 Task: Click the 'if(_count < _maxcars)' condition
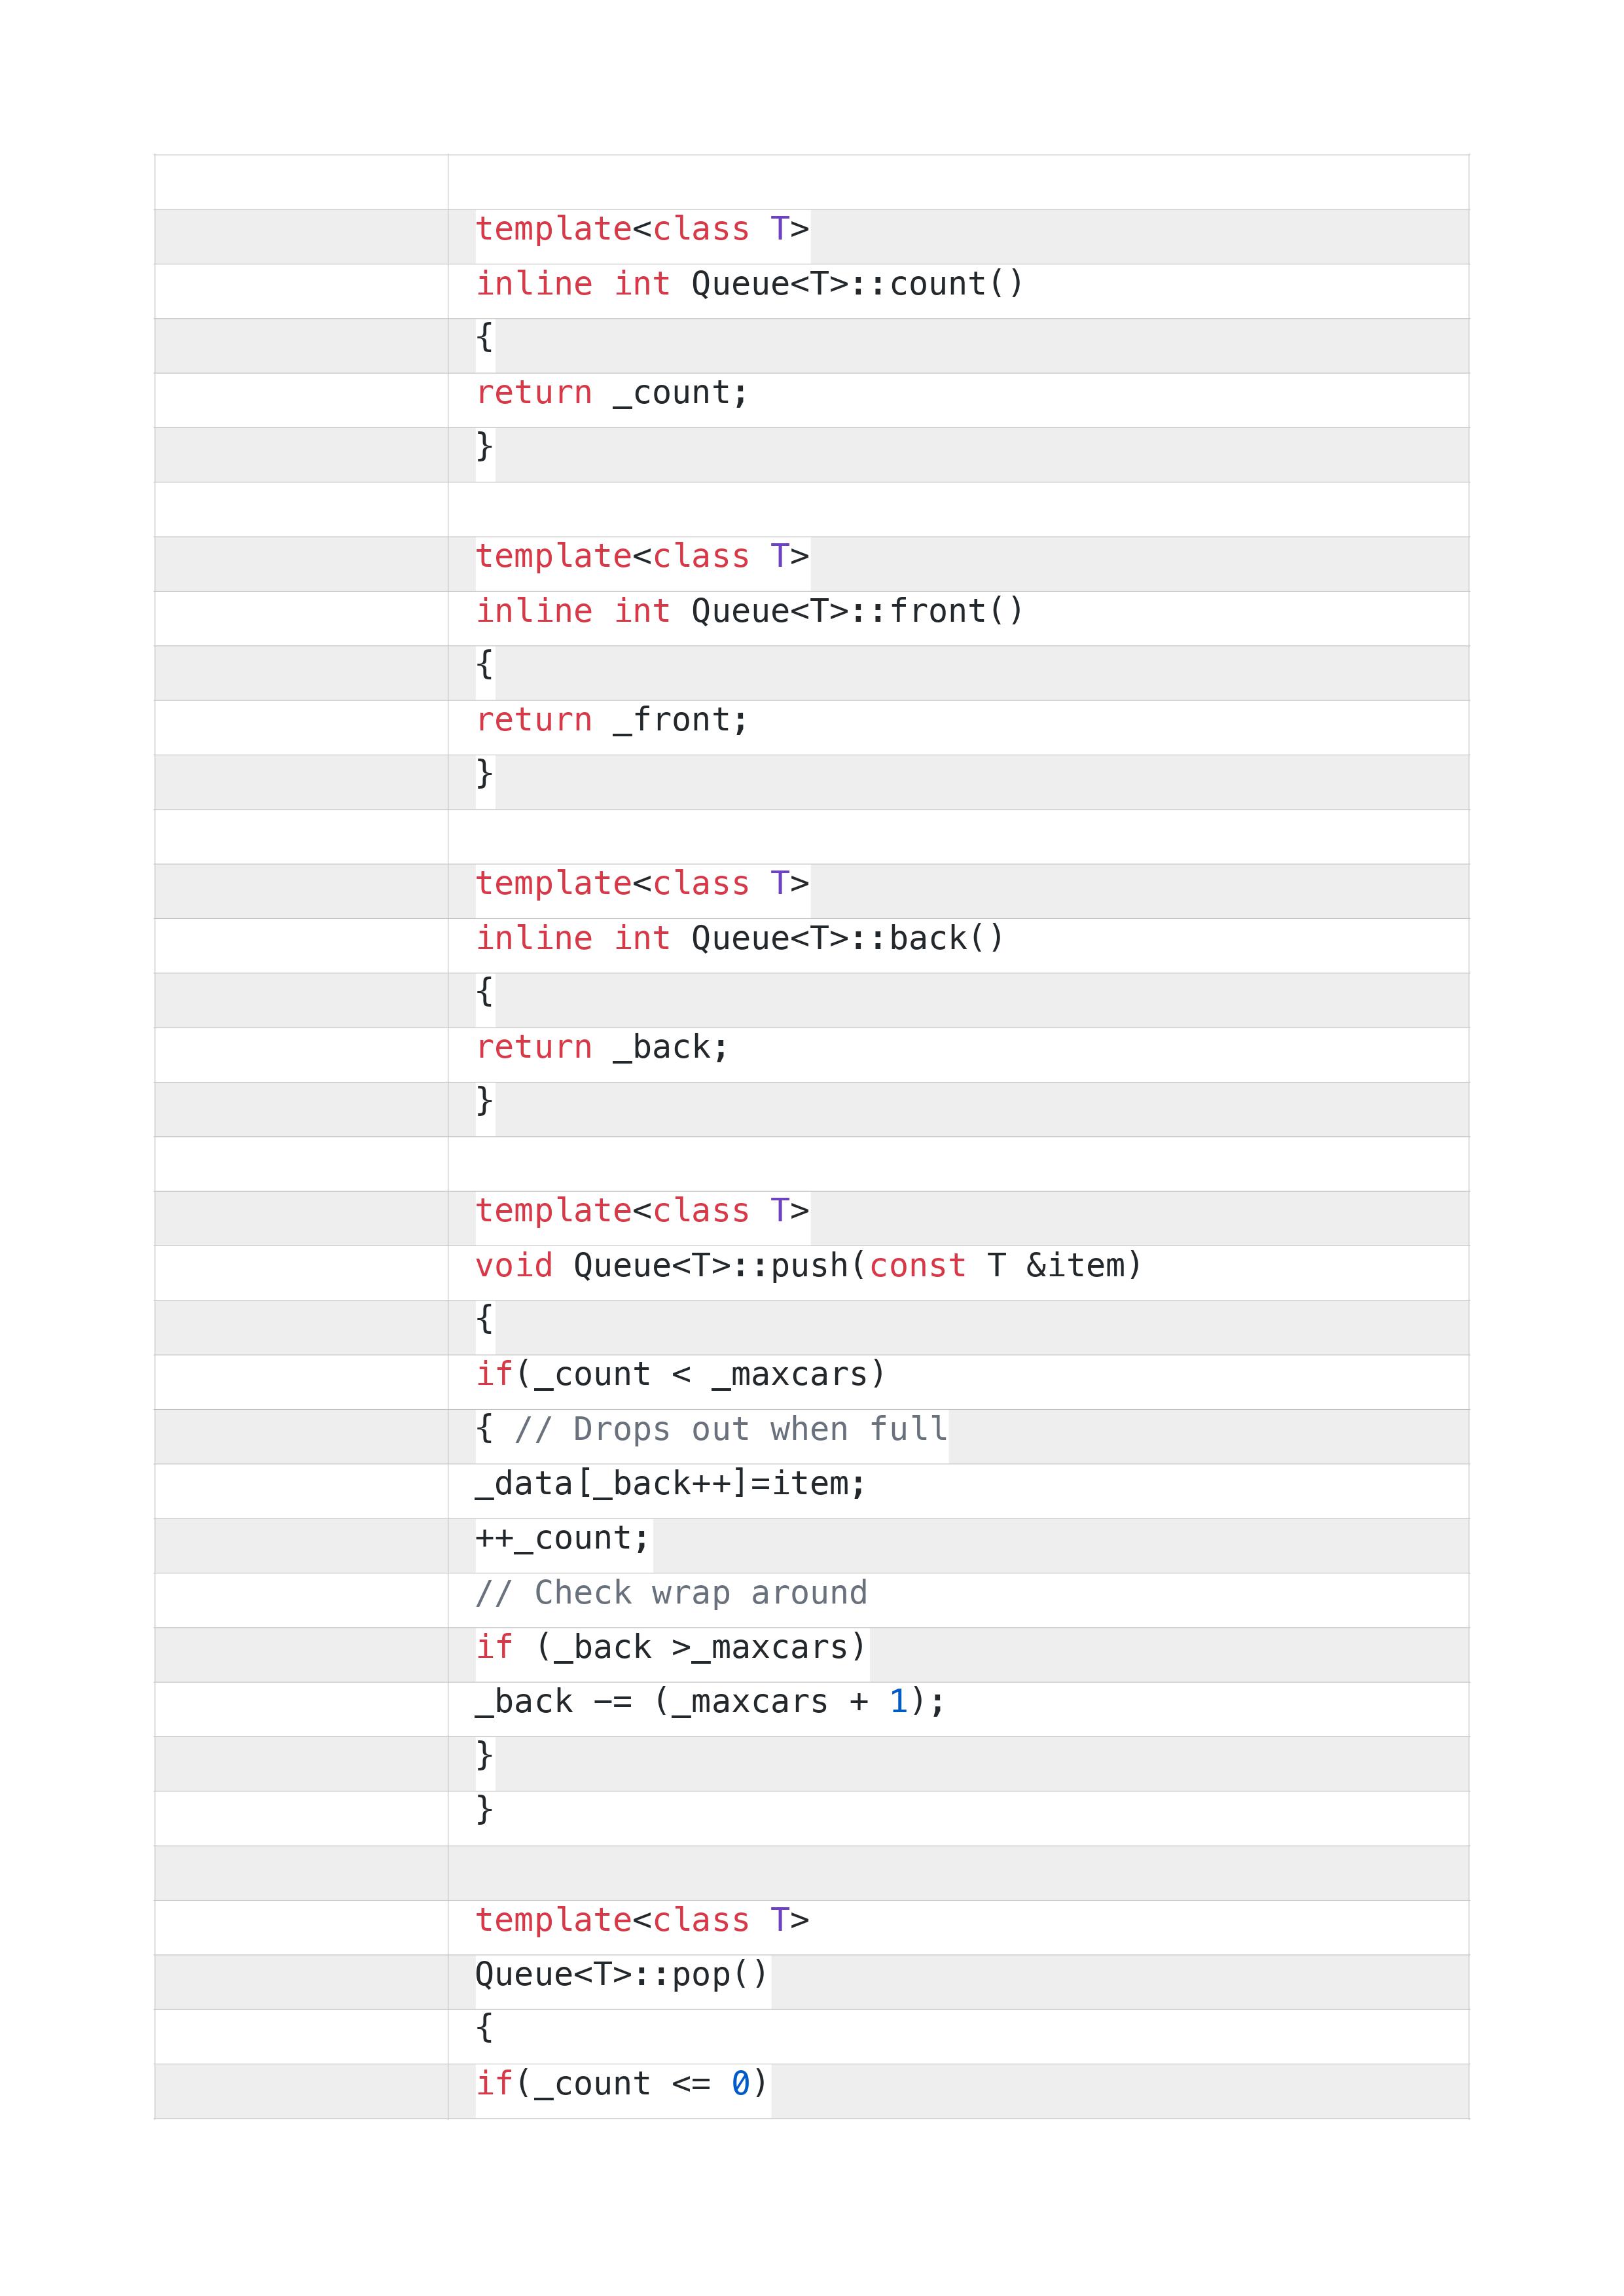pyautogui.click(x=680, y=1375)
